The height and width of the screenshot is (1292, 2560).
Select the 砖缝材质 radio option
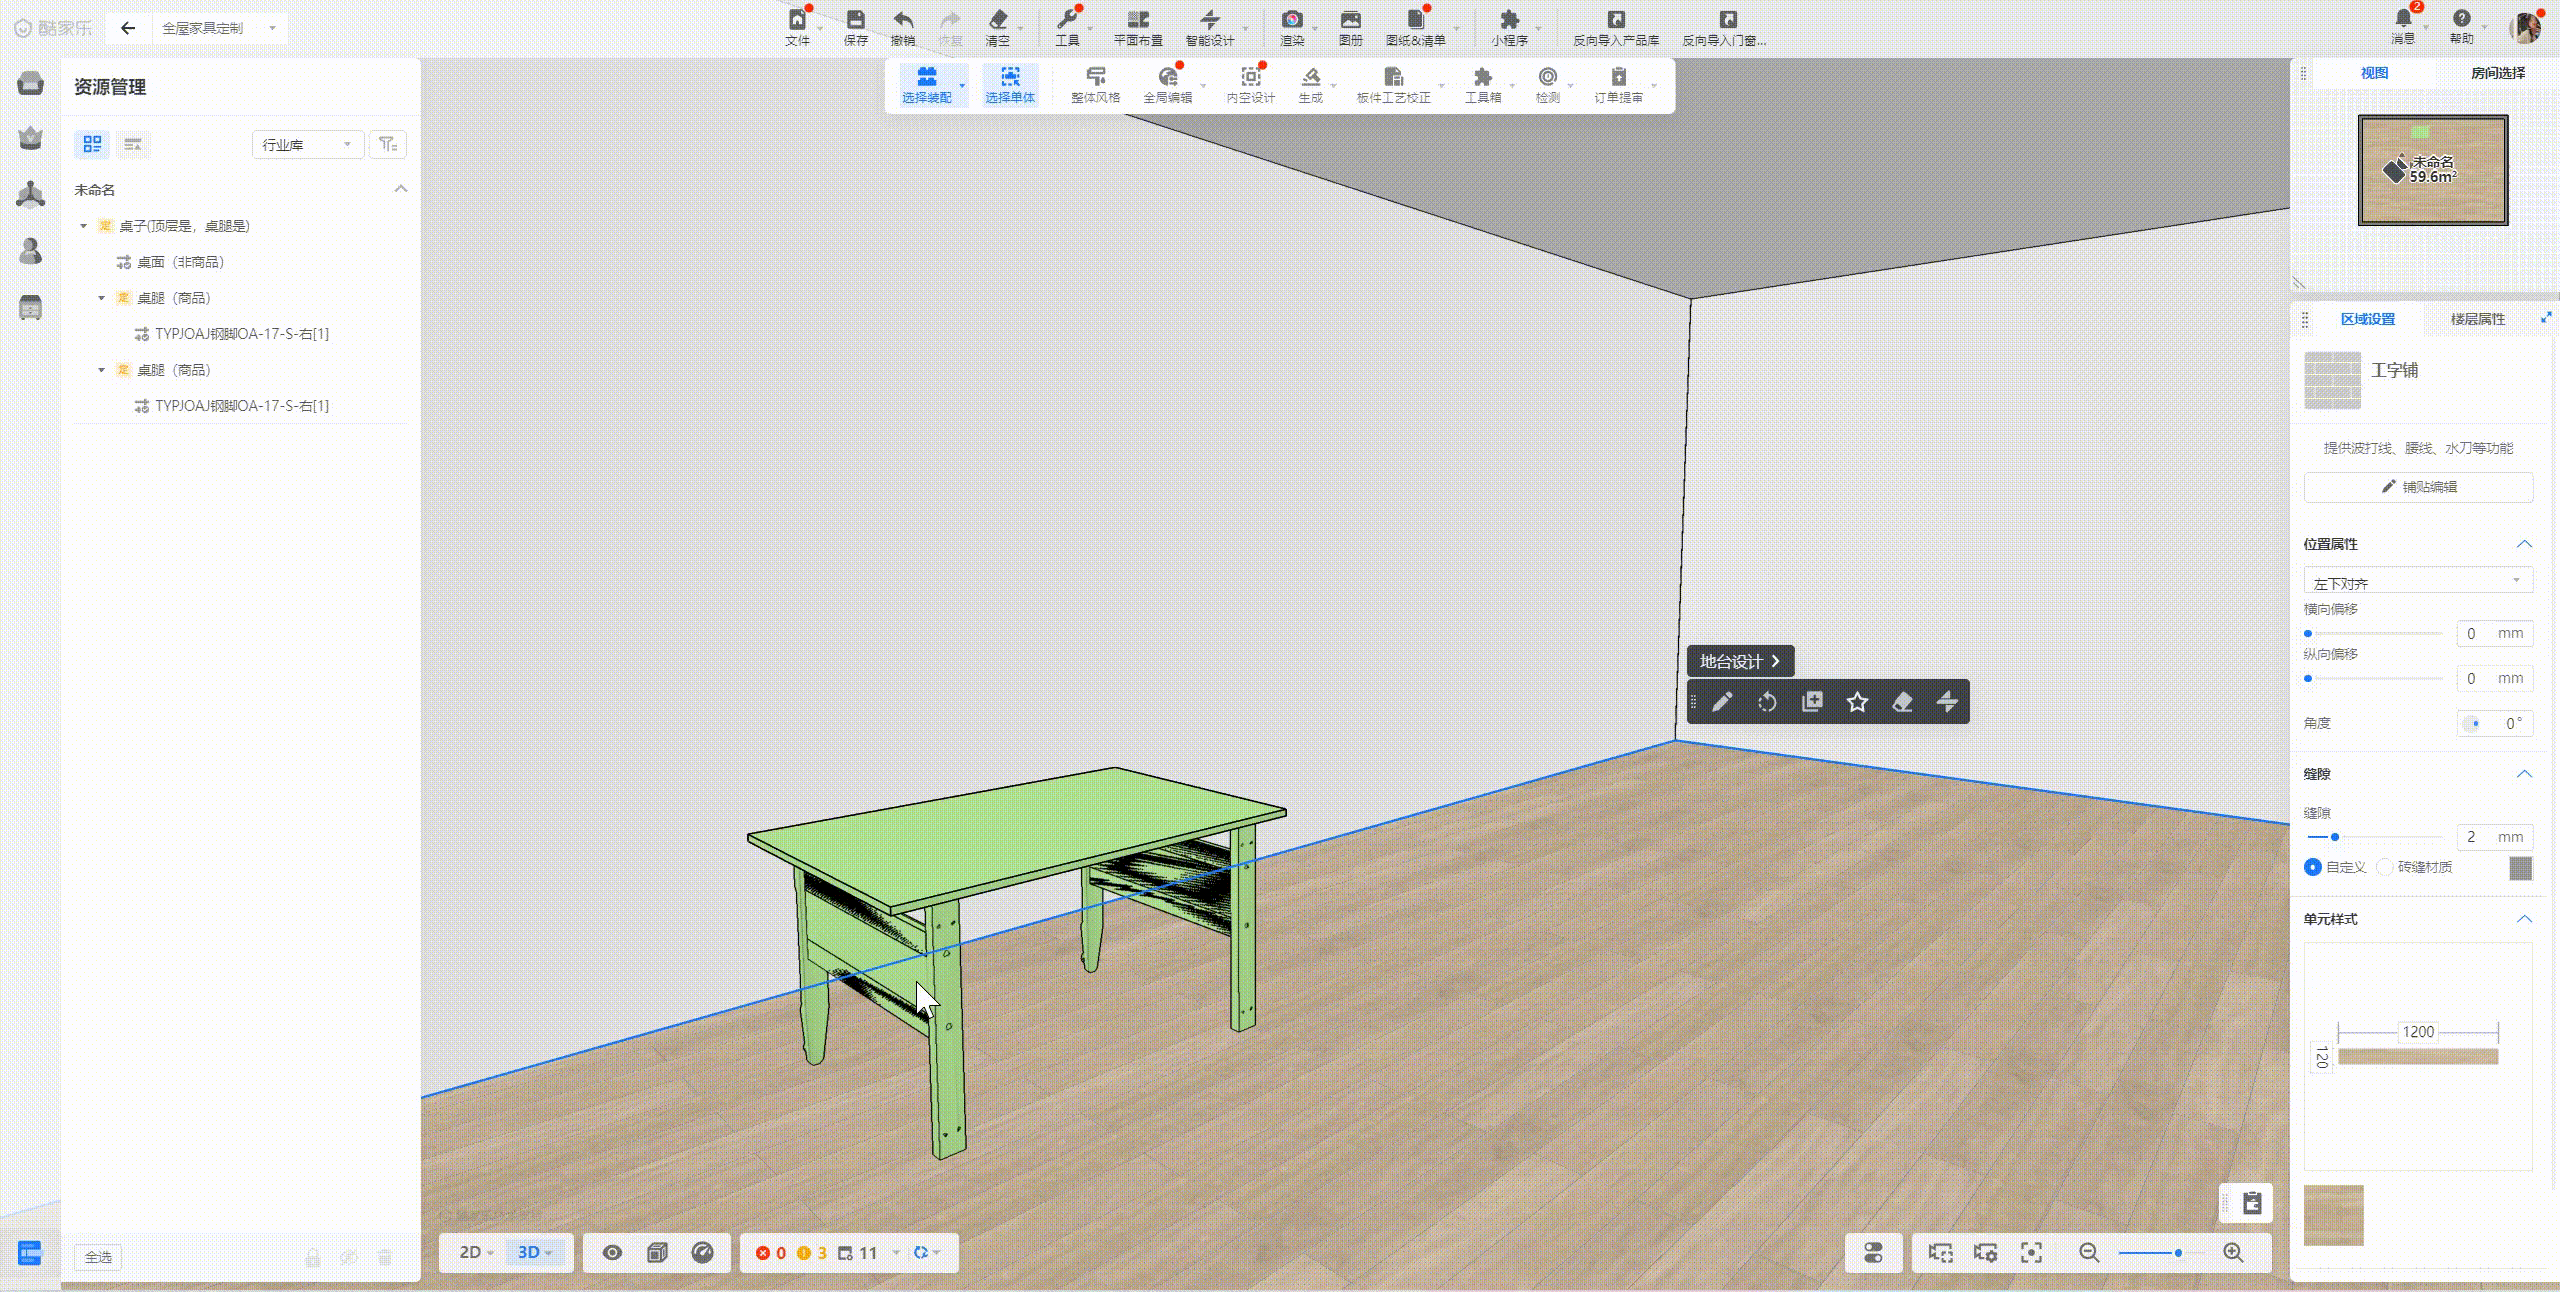click(x=2385, y=867)
